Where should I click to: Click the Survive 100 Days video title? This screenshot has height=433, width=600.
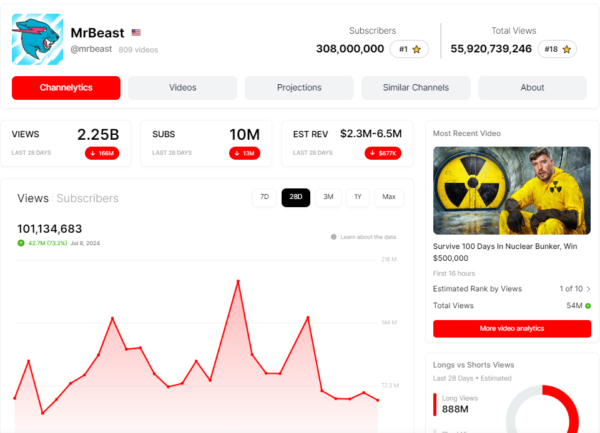tap(505, 252)
